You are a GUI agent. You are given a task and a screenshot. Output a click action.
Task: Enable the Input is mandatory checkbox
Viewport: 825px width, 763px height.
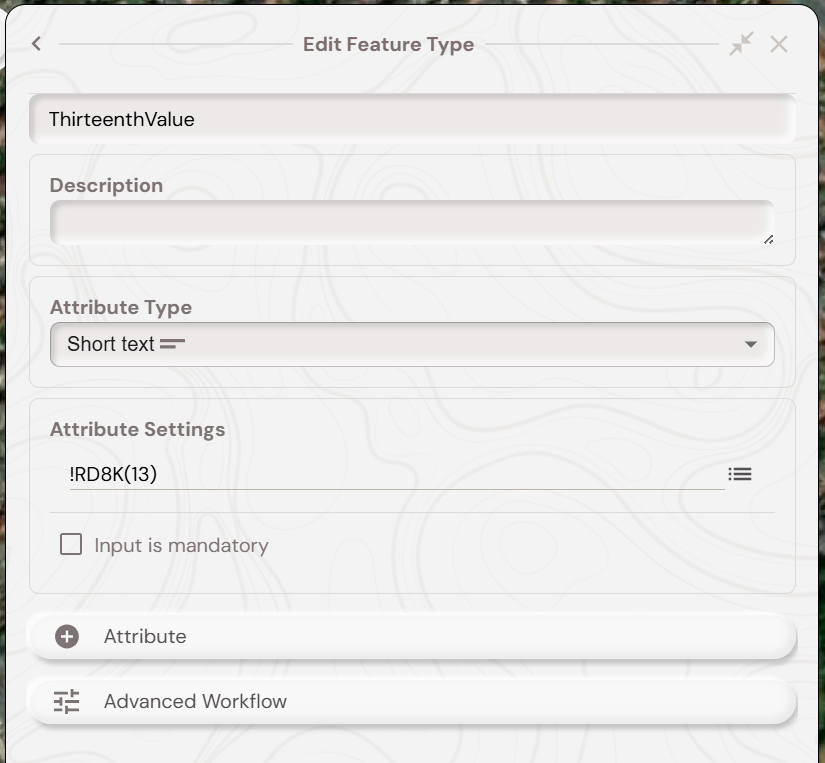tap(71, 545)
